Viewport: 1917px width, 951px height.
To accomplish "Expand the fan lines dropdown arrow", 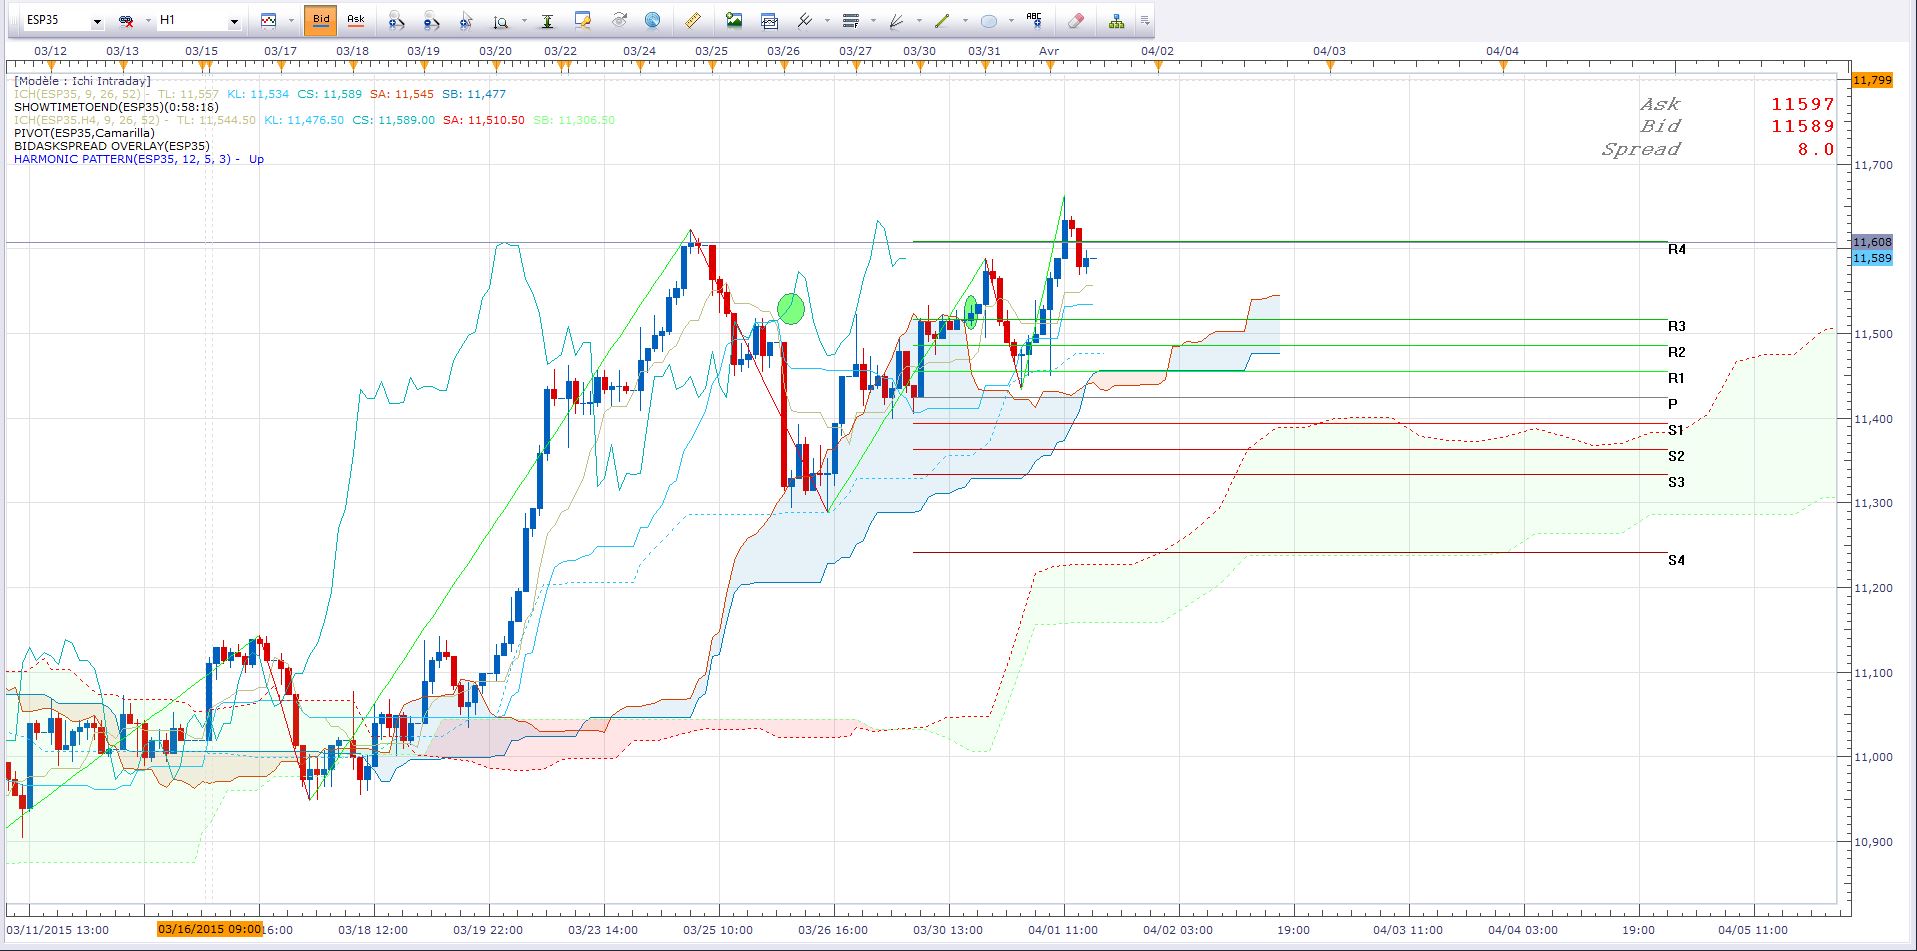I will click(x=919, y=21).
